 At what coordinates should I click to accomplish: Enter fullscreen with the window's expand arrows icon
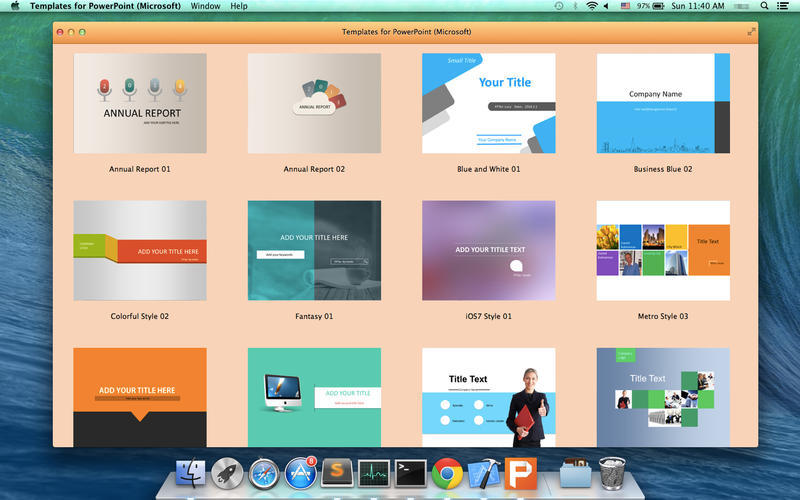752,32
